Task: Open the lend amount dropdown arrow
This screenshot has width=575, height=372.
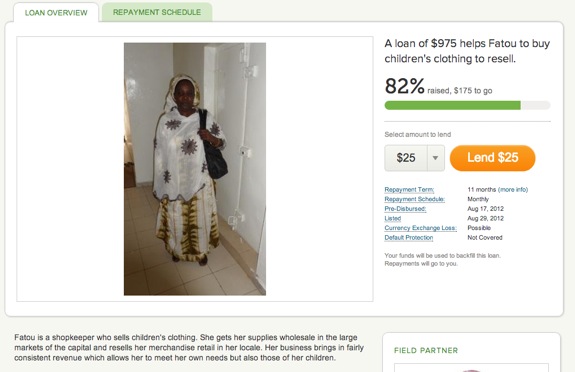Action: point(436,158)
